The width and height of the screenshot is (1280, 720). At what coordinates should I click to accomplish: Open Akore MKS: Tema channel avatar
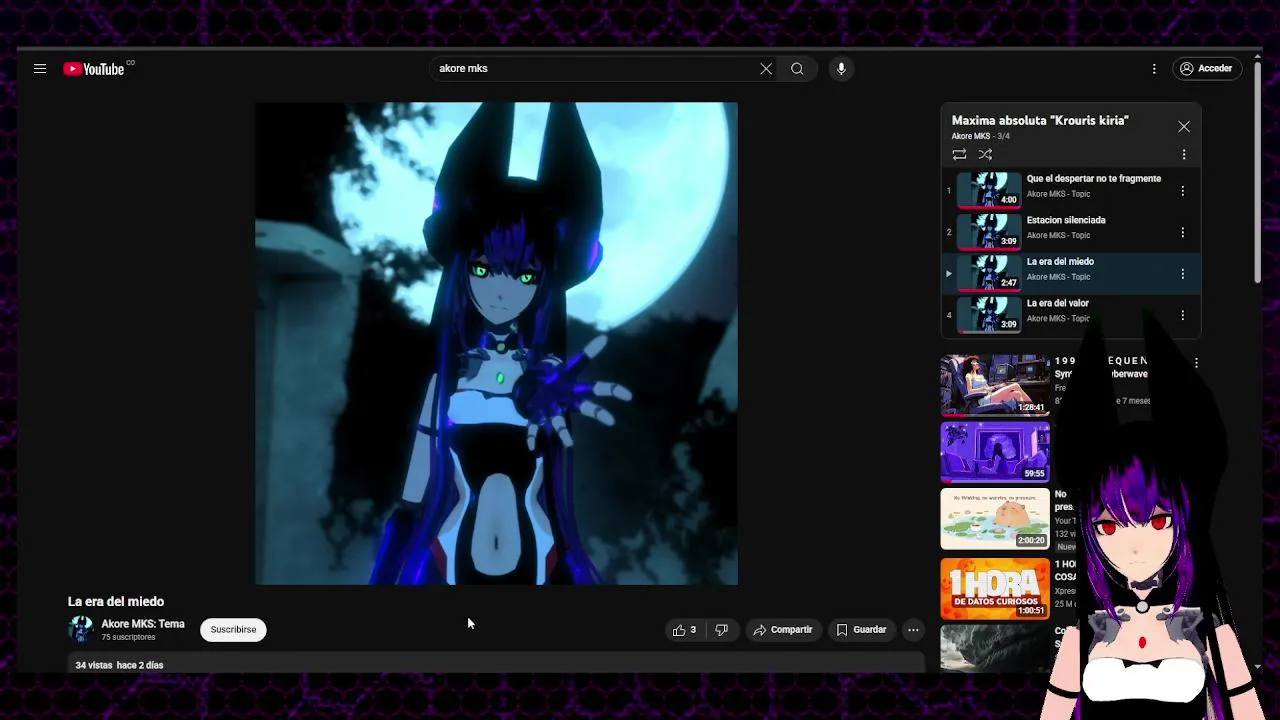[81, 629]
